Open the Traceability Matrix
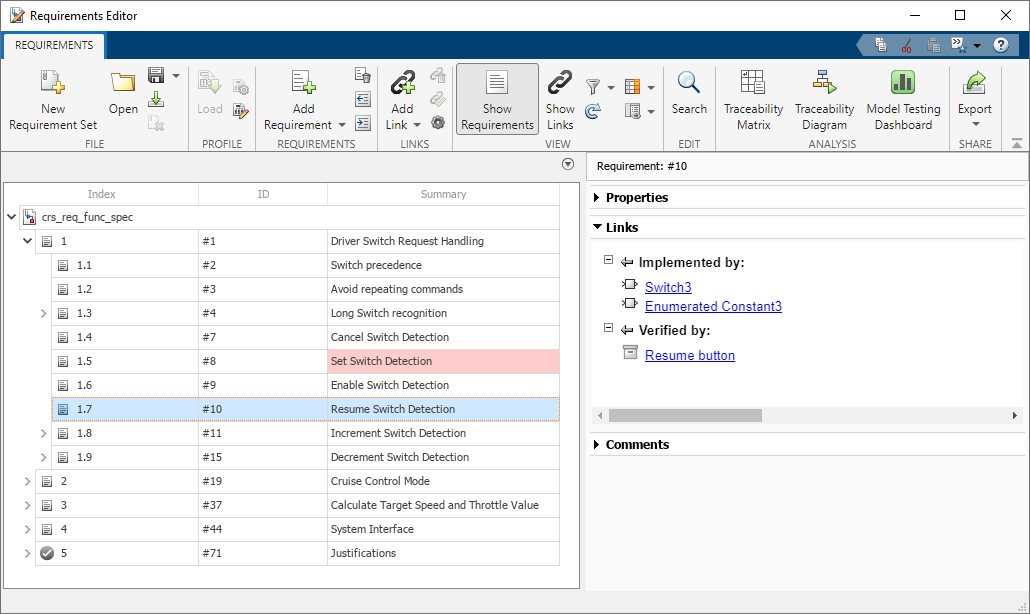Image resolution: width=1030 pixels, height=614 pixels. tap(753, 98)
